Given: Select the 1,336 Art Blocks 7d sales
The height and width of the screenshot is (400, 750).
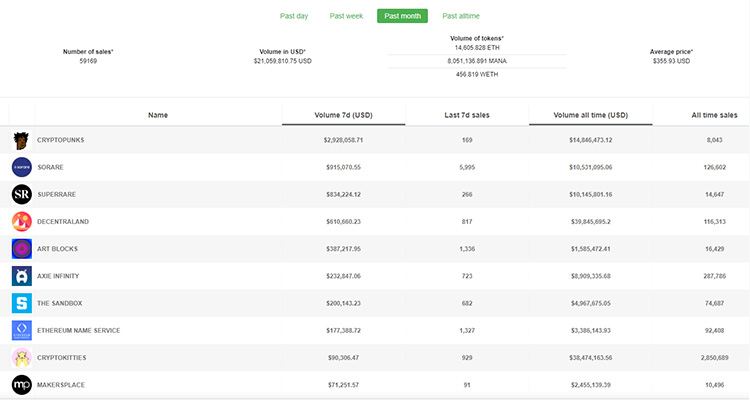Looking at the screenshot, I should pyautogui.click(x=467, y=249).
